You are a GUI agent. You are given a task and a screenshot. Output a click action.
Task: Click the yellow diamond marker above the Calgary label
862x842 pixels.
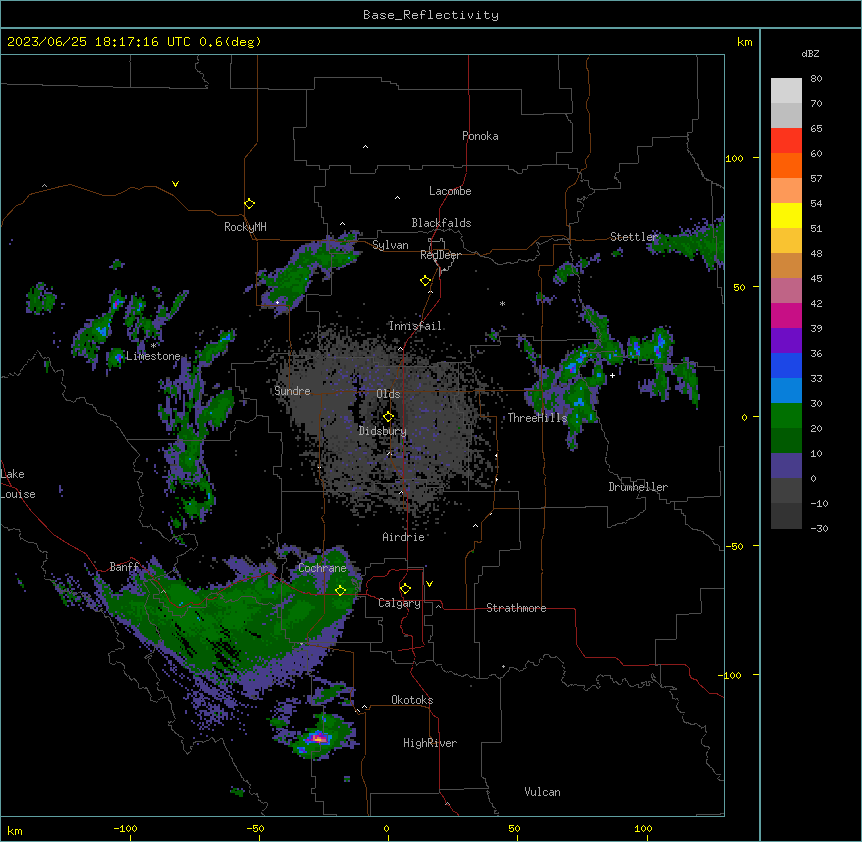pos(405,589)
